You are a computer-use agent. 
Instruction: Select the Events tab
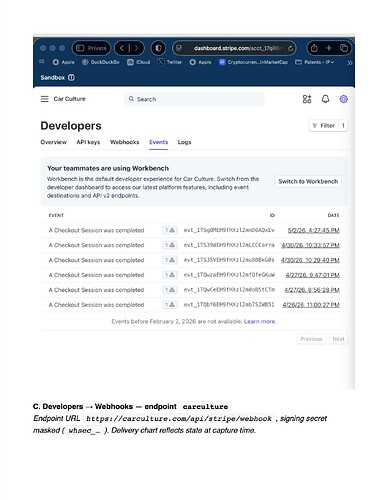pyautogui.click(x=159, y=142)
